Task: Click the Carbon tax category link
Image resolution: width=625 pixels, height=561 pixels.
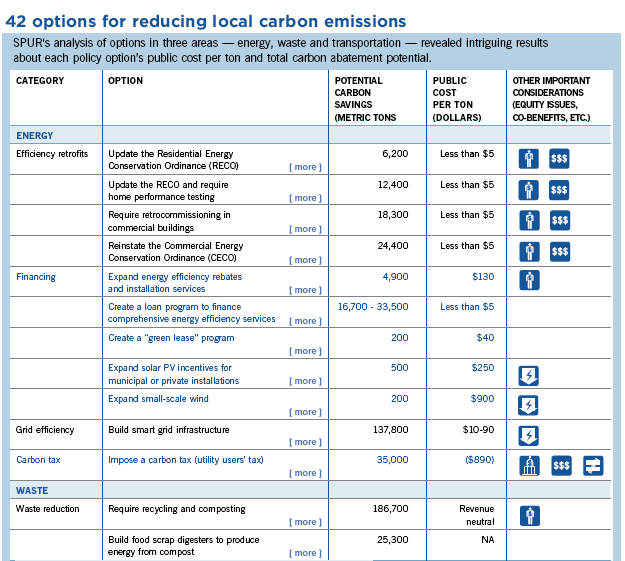Action: (x=38, y=460)
